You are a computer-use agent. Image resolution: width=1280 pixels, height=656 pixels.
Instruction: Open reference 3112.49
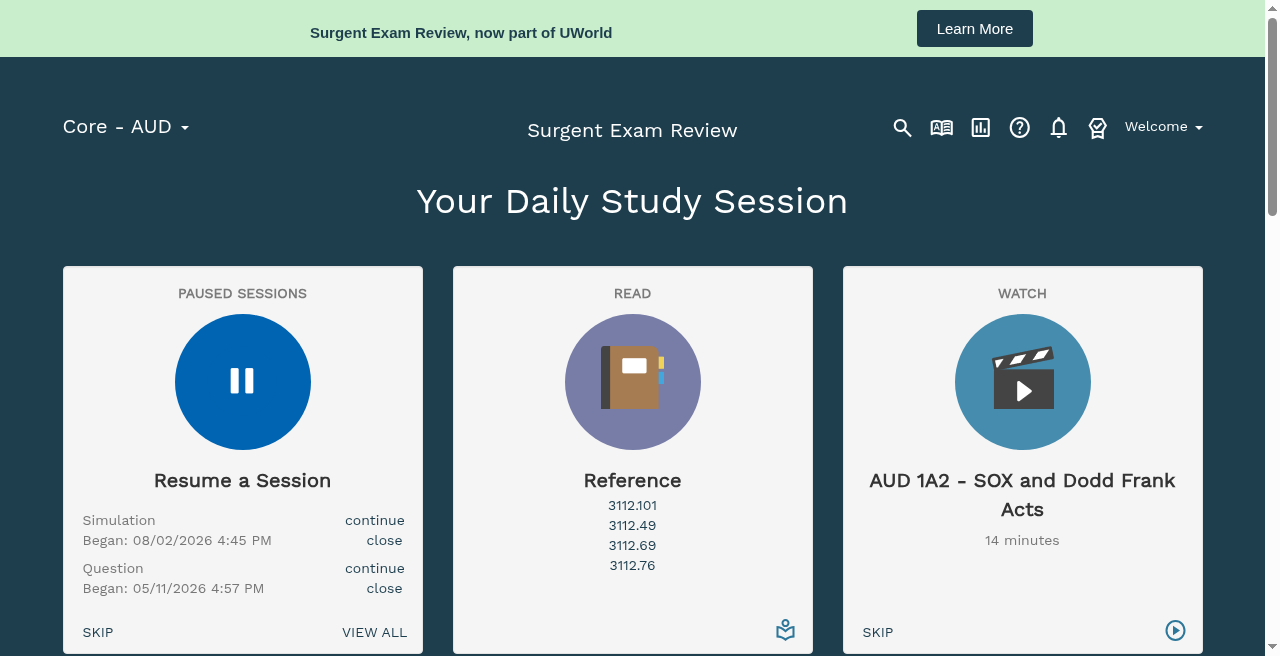click(632, 526)
